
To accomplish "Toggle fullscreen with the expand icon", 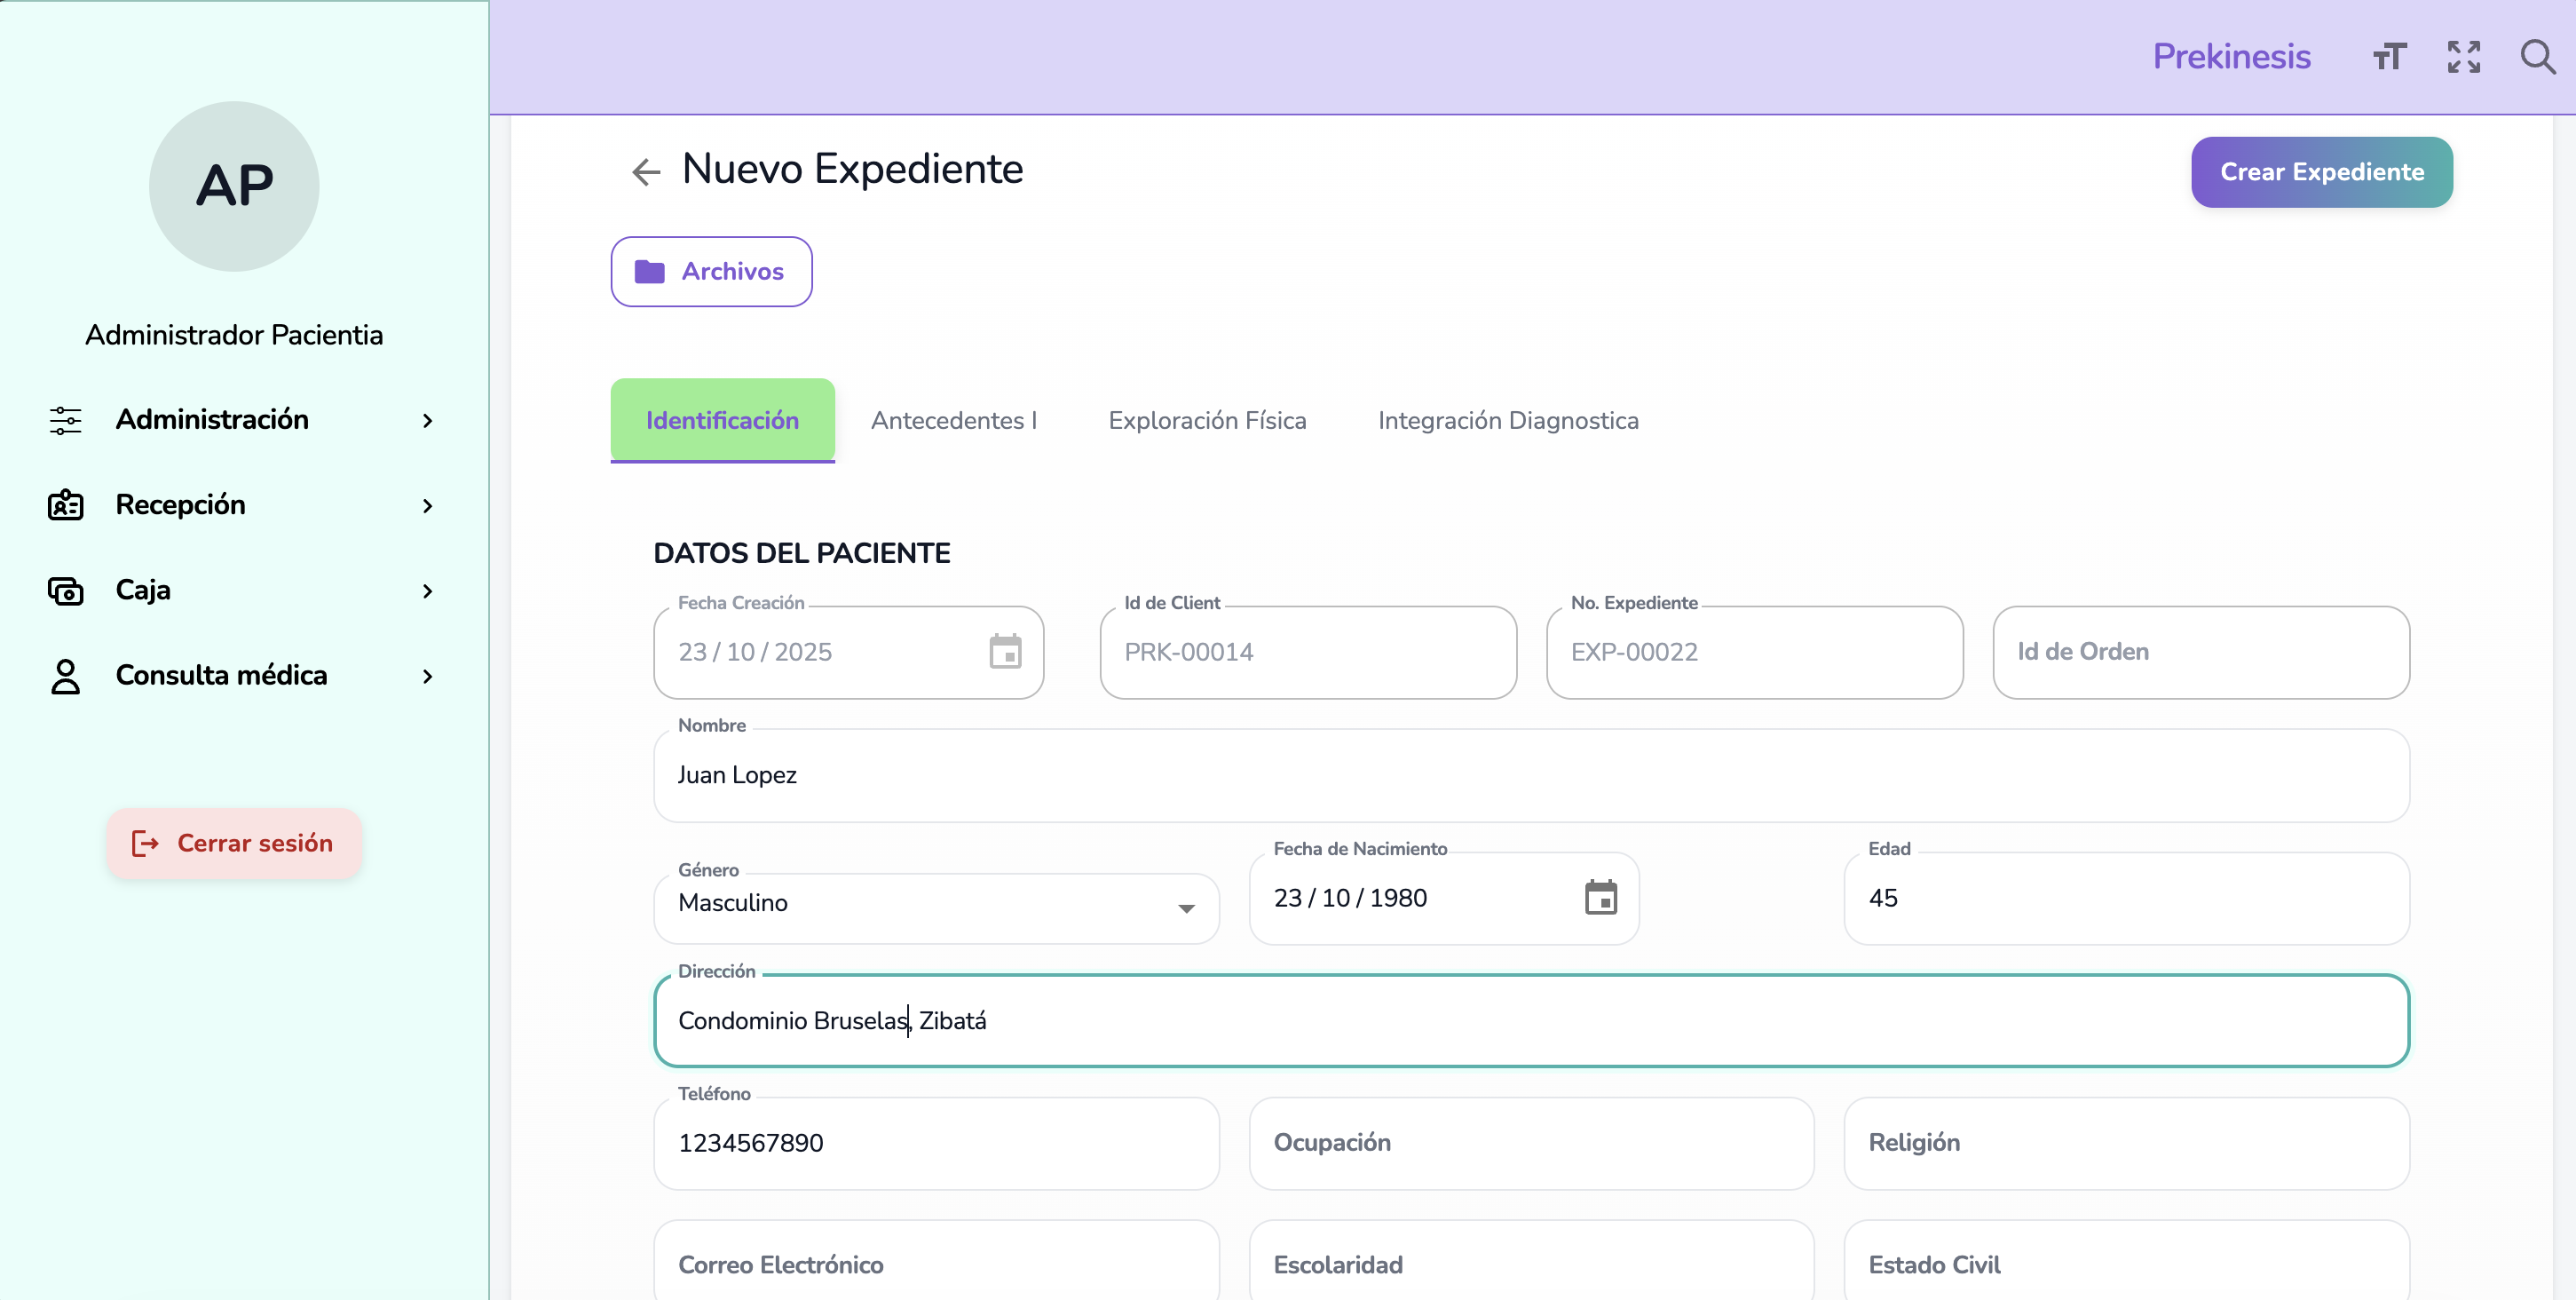I will point(2463,57).
